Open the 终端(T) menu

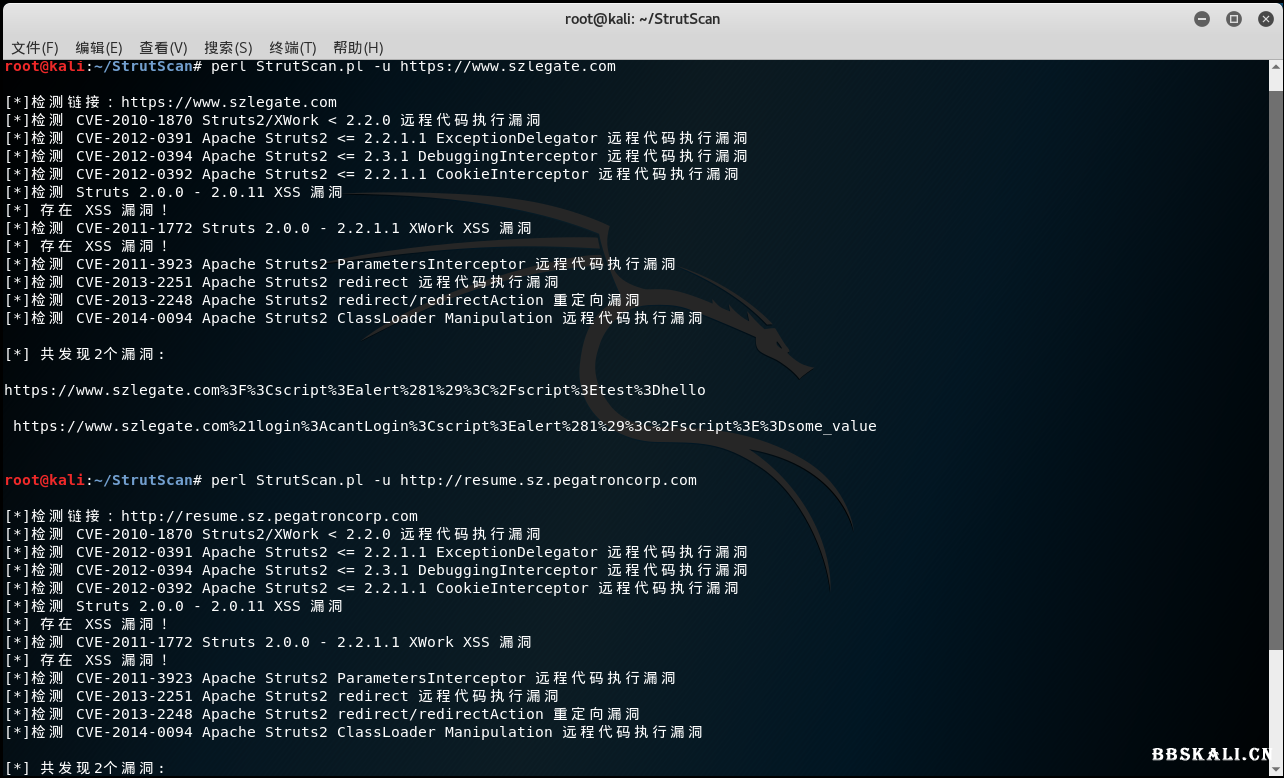coord(292,48)
